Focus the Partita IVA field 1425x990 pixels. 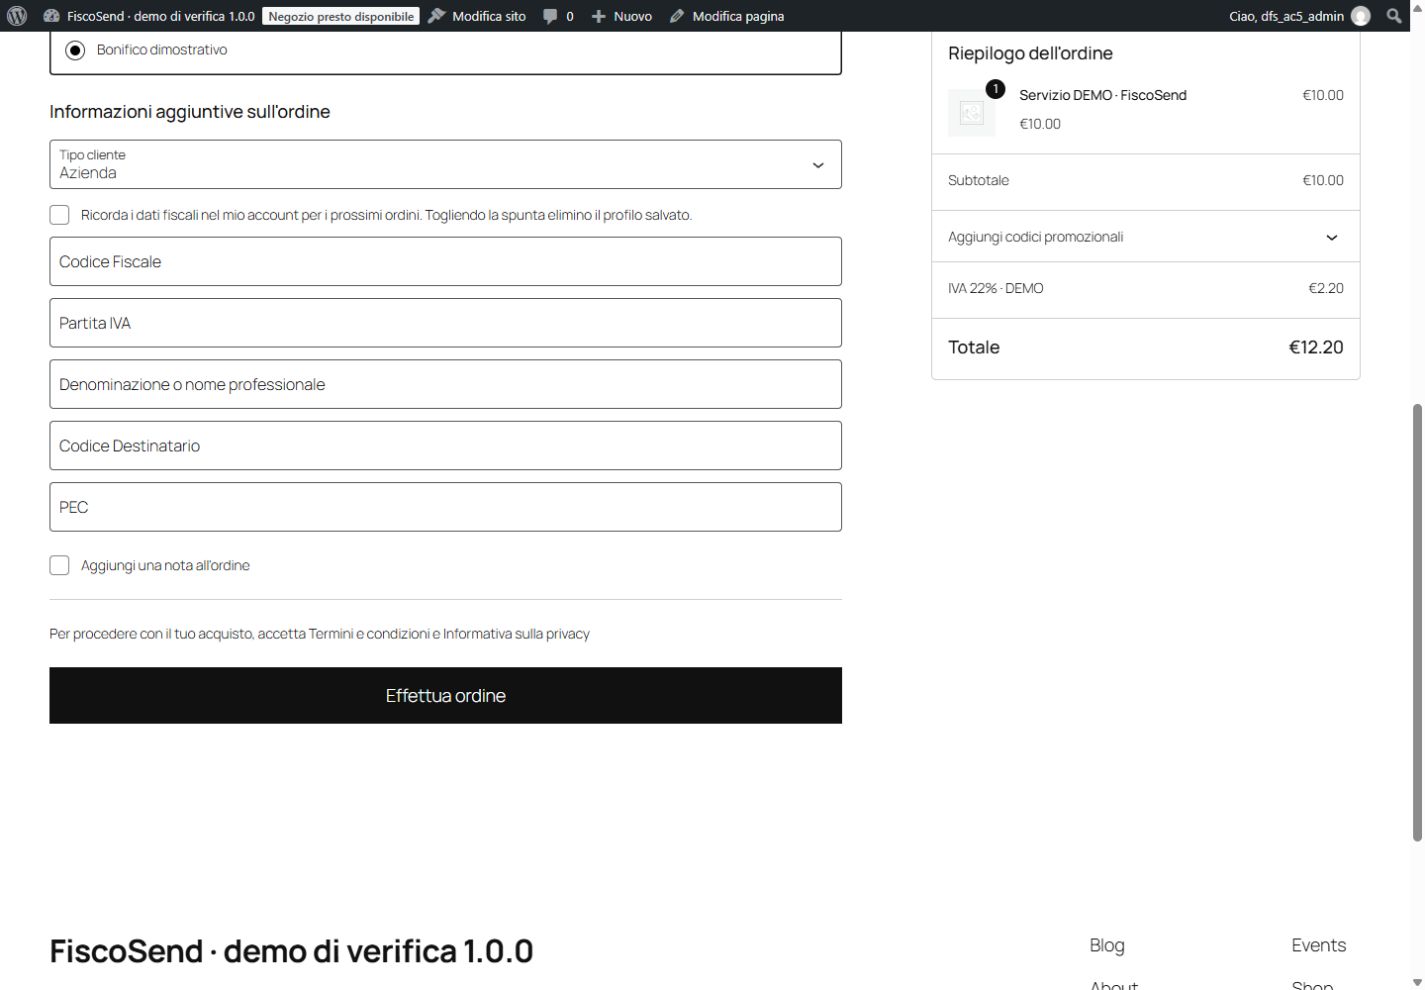click(445, 323)
